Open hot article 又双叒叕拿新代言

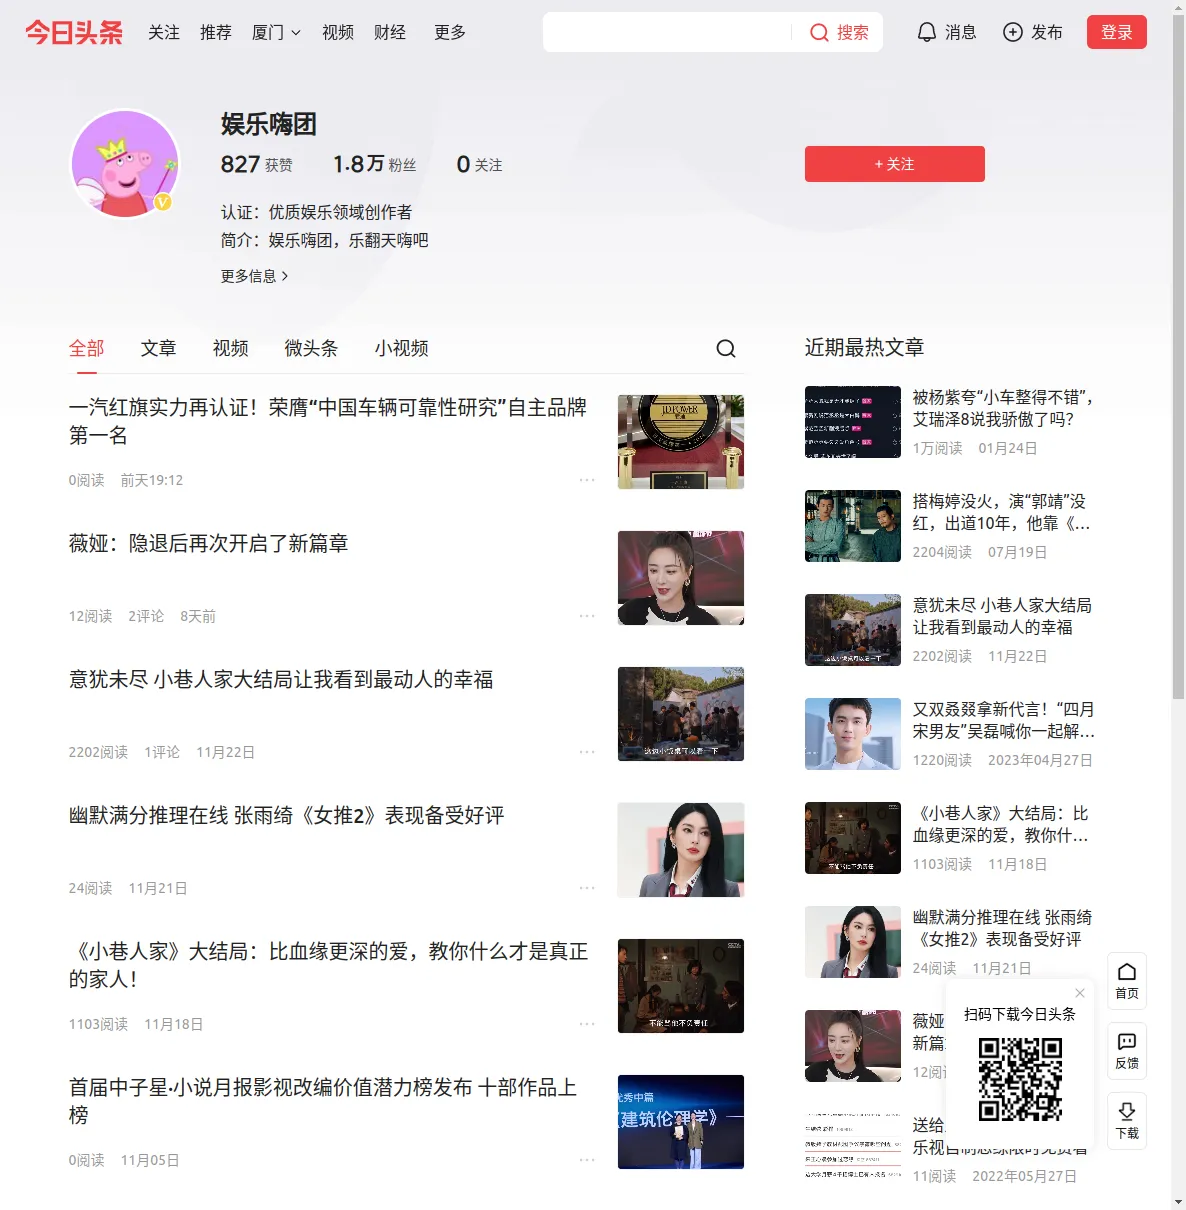1004,720
